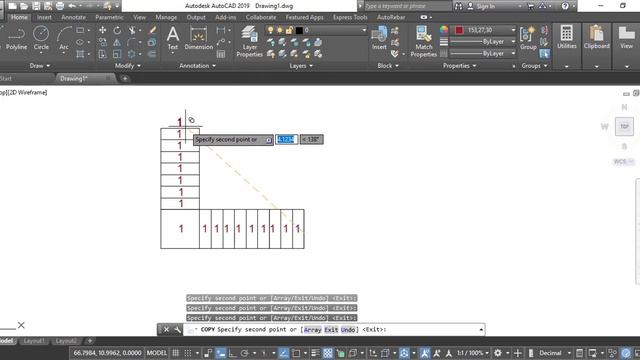This screenshot has height=360, width=640.
Task: Toggle transparency display in status bar
Action: pyautogui.click(x=328, y=353)
